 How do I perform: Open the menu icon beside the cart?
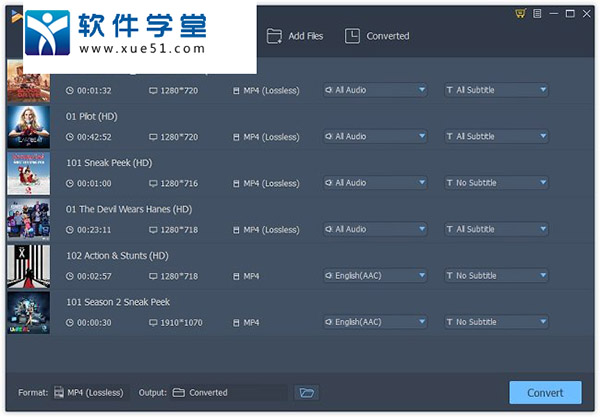click(x=537, y=13)
